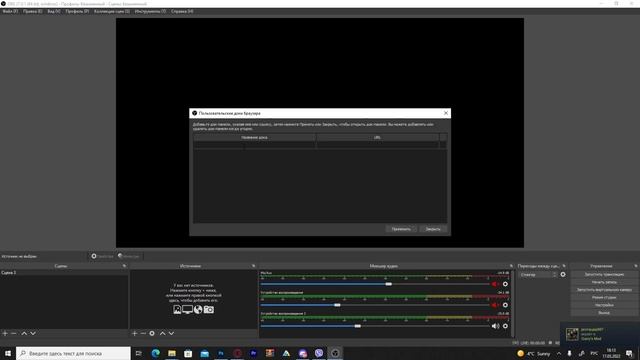Image resolution: width=640 pixels, height=360 pixels.
Task: Open the Справка menu
Action: coord(182,11)
